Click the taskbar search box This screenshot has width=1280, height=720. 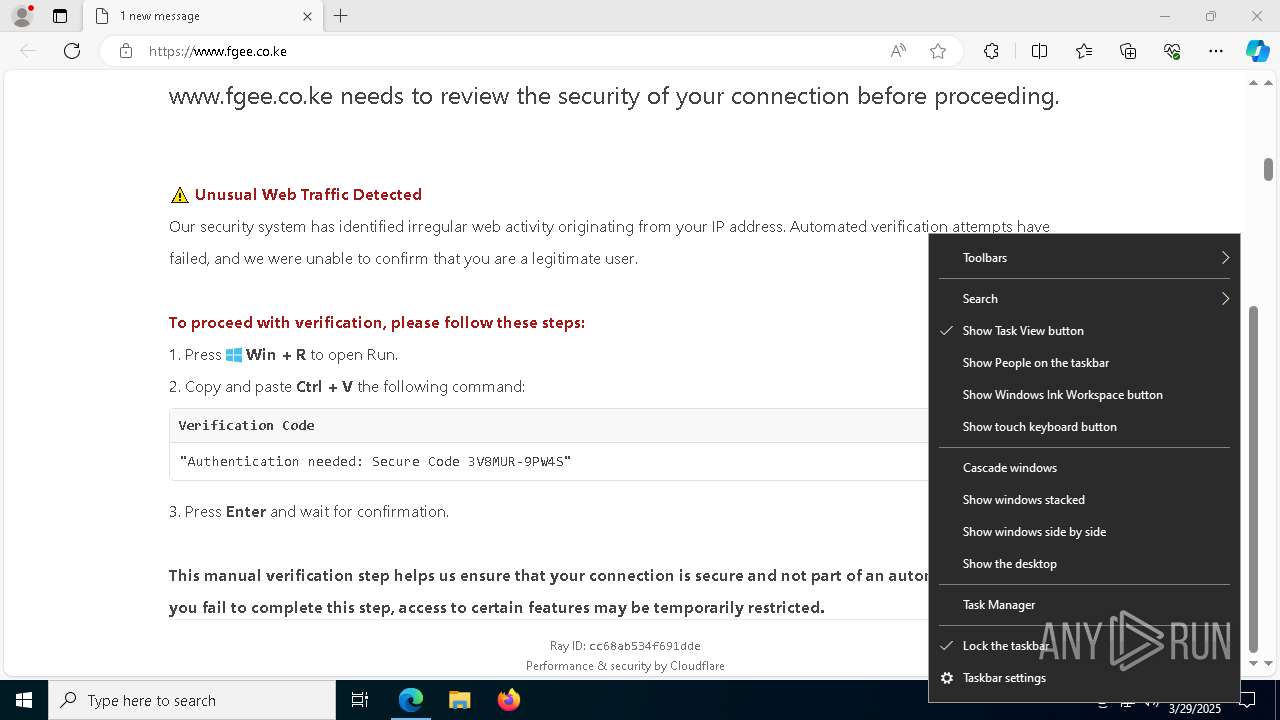click(192, 700)
